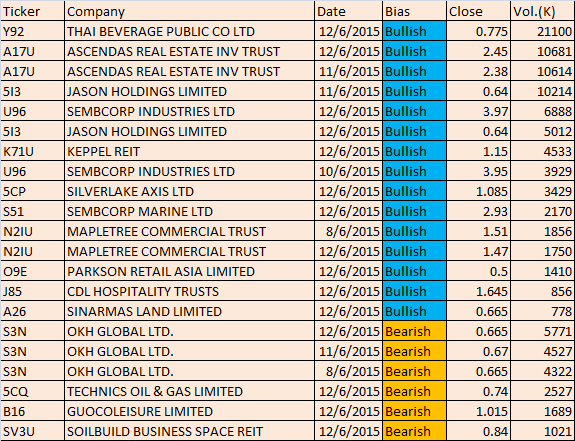Image resolution: width=575 pixels, height=441 pixels.
Task: Select volume cell showing 21100
Action: pyautogui.click(x=542, y=31)
